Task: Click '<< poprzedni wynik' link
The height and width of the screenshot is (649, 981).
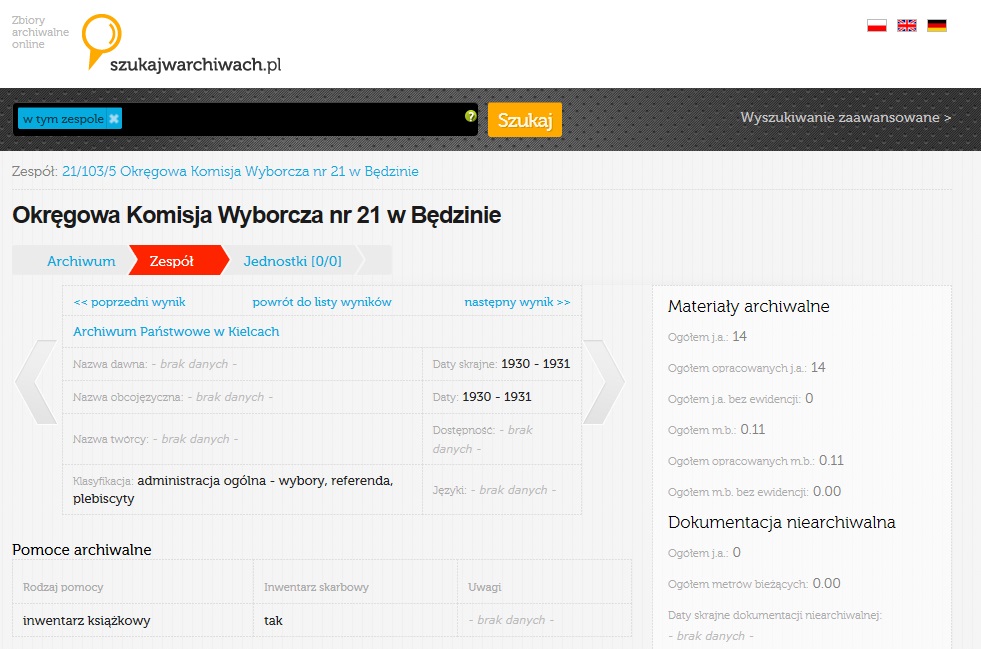Action: tap(129, 302)
